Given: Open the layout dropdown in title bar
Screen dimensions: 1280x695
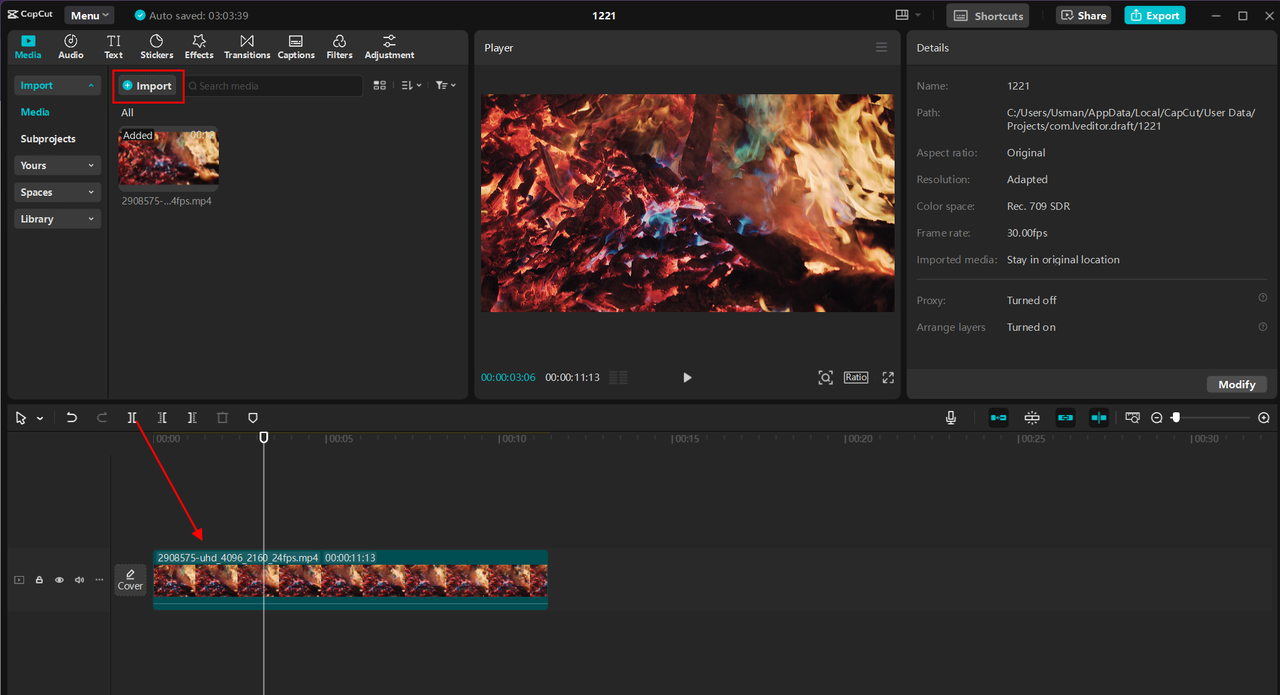Looking at the screenshot, I should 909,15.
